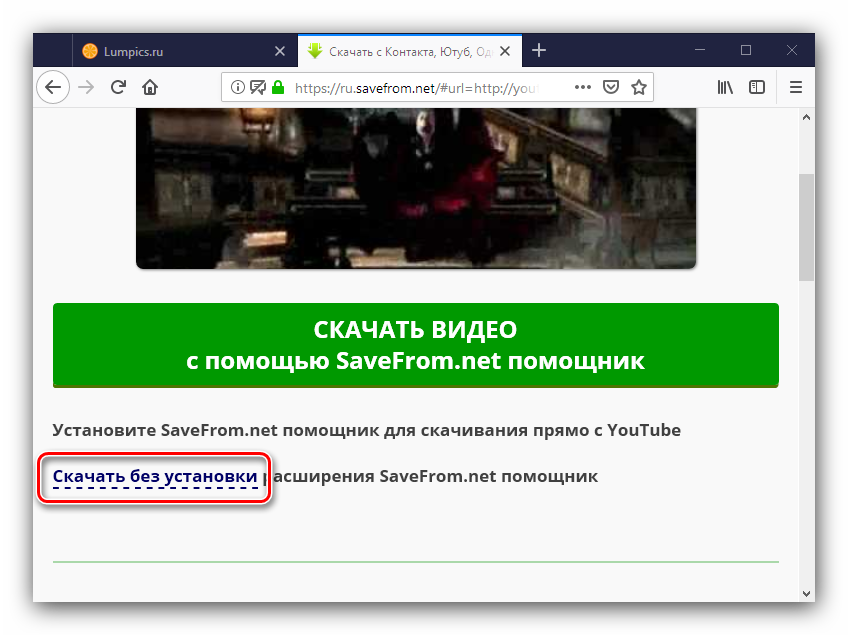
Task: Open the page actions three-dot menu
Action: click(583, 87)
